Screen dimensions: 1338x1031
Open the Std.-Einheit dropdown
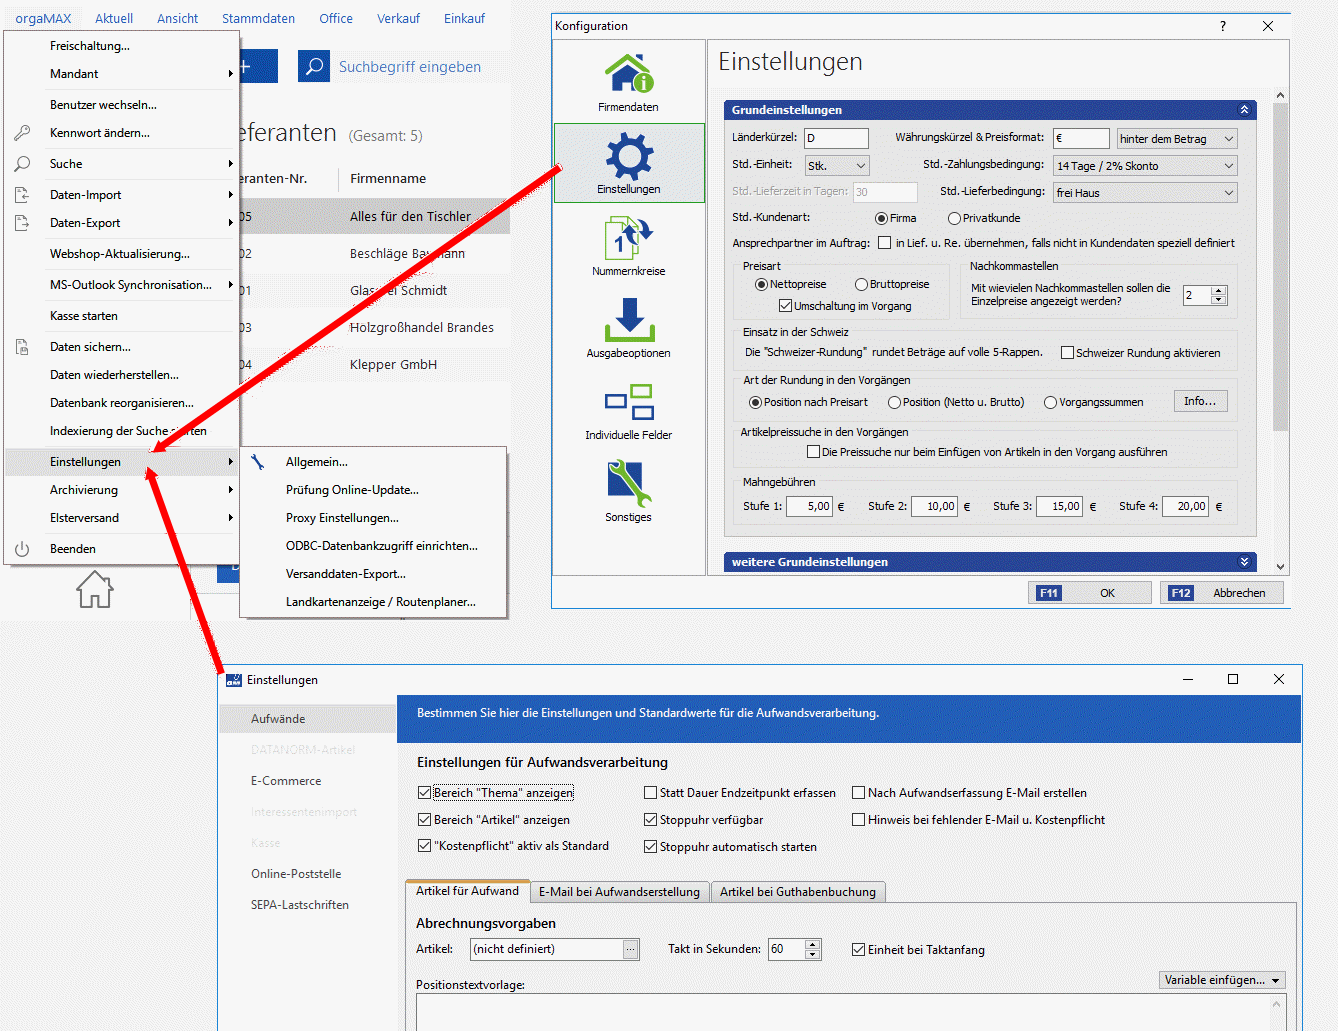pos(837,166)
